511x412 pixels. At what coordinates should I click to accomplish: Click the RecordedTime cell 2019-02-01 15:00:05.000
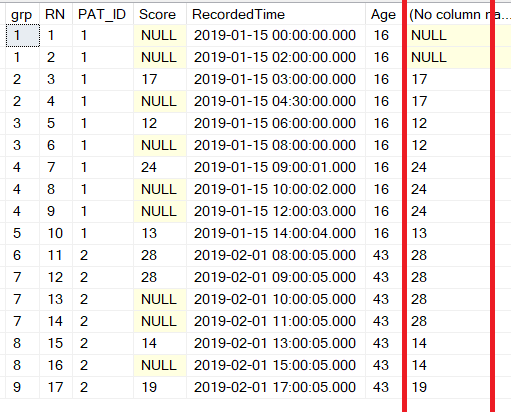point(276,365)
